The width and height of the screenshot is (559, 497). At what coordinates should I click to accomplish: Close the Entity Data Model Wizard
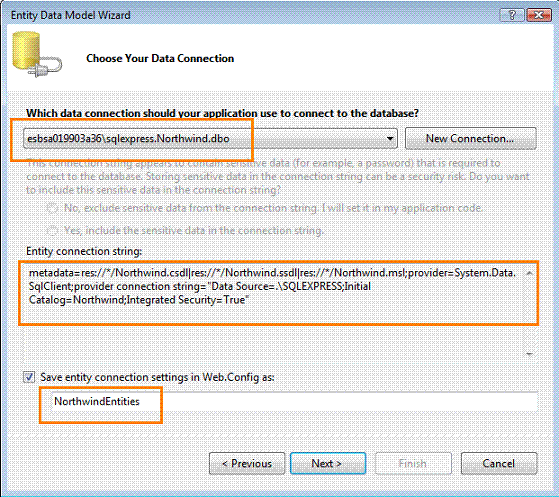[539, 15]
